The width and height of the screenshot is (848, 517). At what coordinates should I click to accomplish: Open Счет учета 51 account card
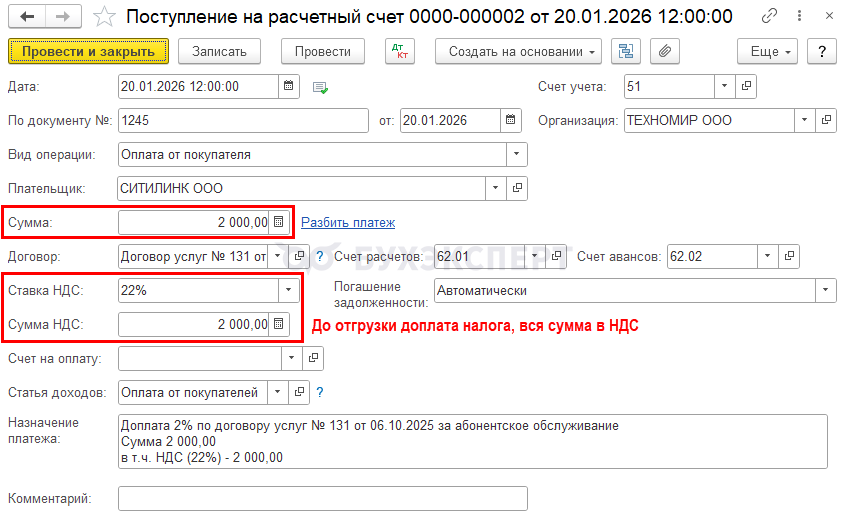[746, 86]
